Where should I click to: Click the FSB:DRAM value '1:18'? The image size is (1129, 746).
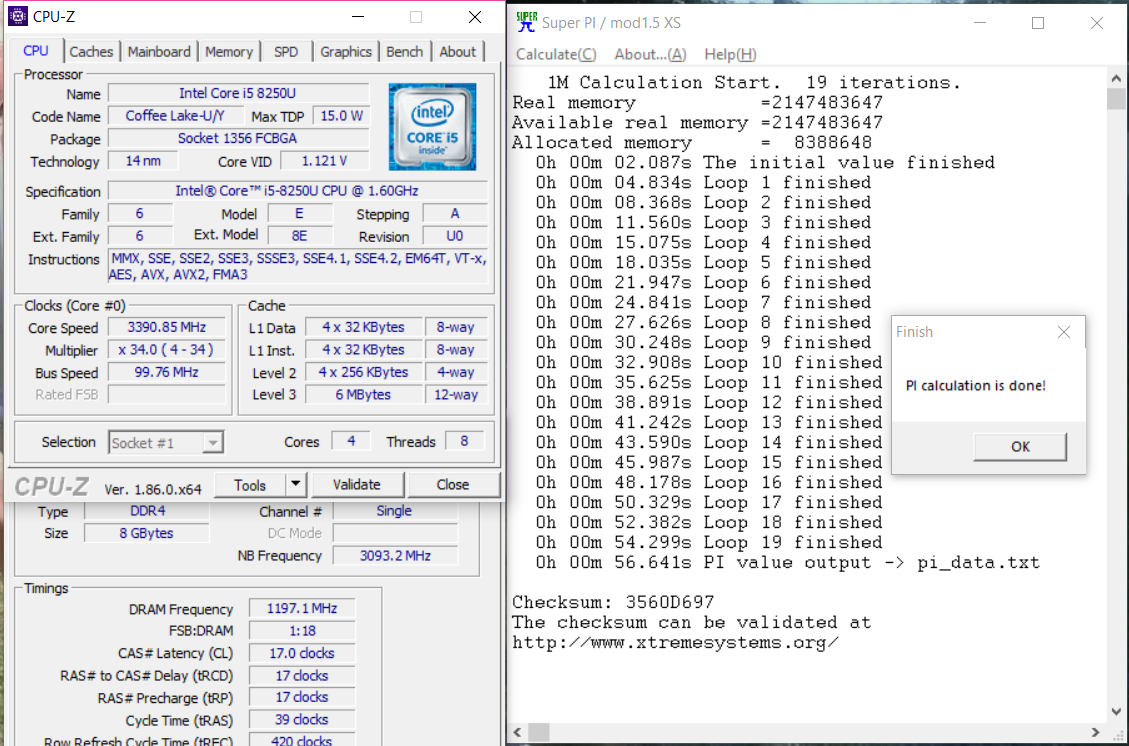pyautogui.click(x=302, y=631)
